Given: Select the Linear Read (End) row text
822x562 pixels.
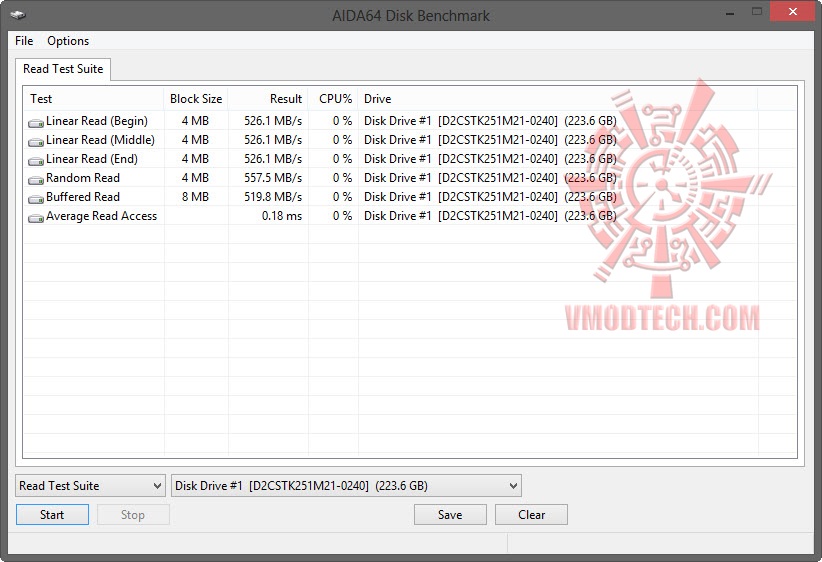Looking at the screenshot, I should point(92,159).
